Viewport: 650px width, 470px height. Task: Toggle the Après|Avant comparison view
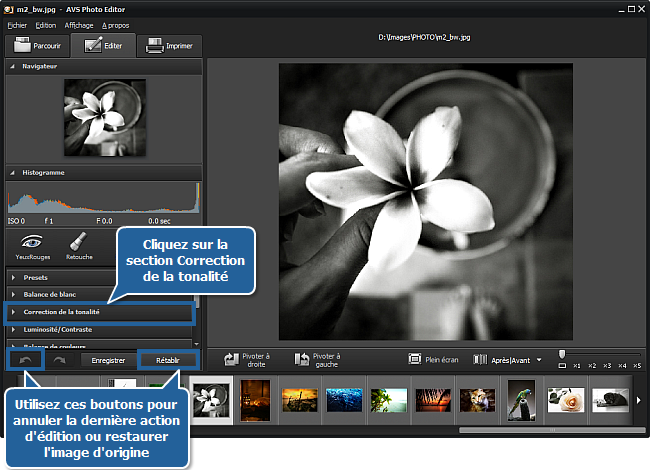tap(507, 358)
